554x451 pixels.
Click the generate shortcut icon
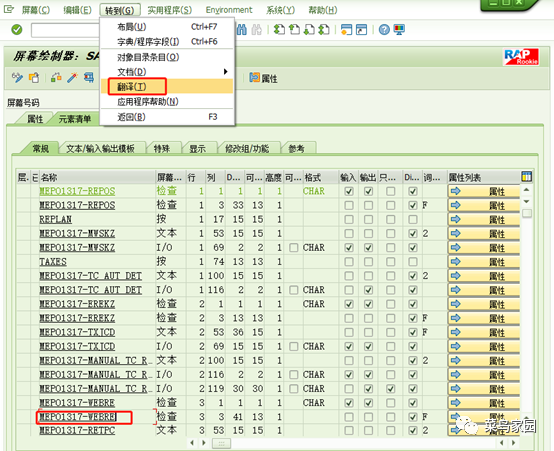point(361,30)
